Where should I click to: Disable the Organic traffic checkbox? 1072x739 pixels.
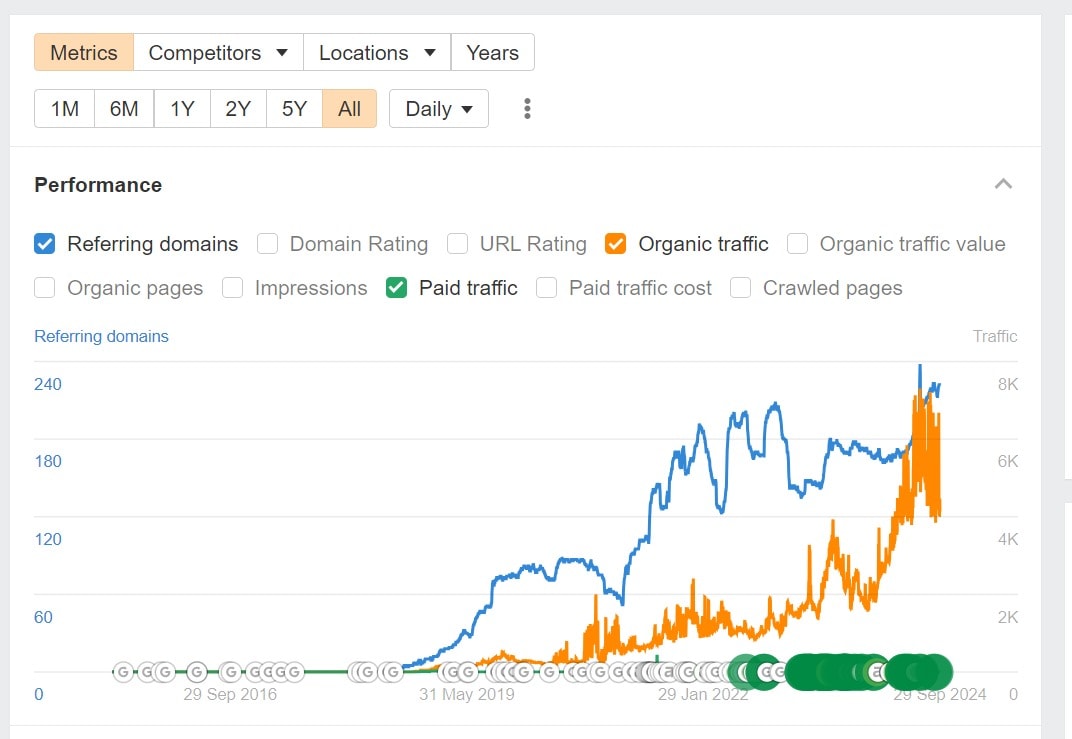tap(616, 244)
